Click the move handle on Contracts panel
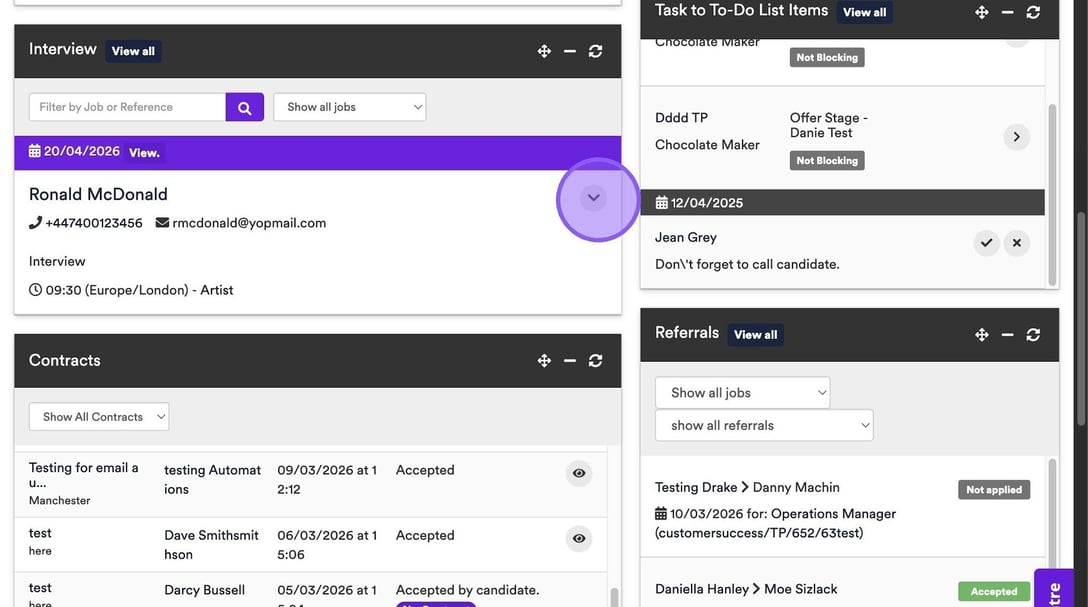Viewport: 1088px width, 607px height. [x=544, y=361]
